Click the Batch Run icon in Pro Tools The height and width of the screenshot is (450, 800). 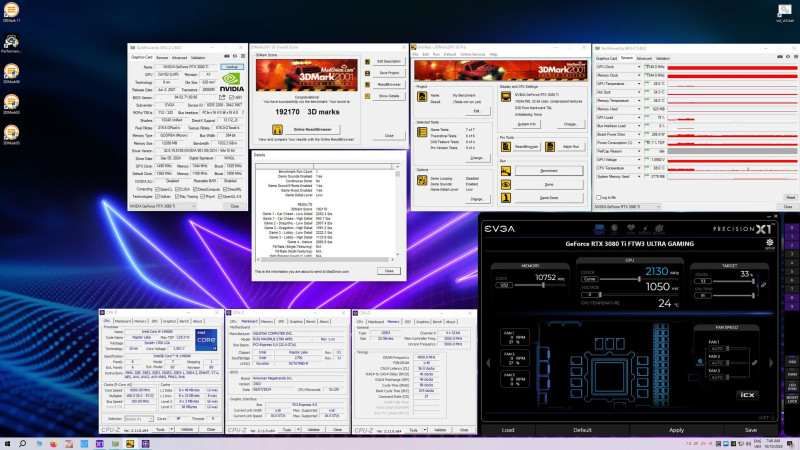[x=549, y=147]
